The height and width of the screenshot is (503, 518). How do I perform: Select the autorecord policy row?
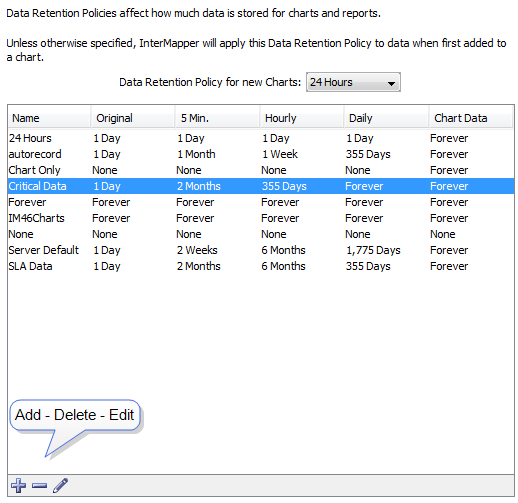261,154
